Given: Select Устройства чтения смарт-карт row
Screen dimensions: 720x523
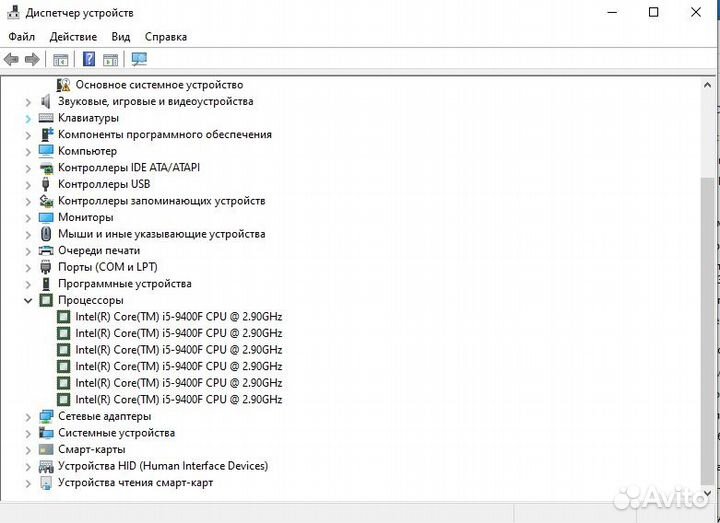Looking at the screenshot, I should coord(135,483).
